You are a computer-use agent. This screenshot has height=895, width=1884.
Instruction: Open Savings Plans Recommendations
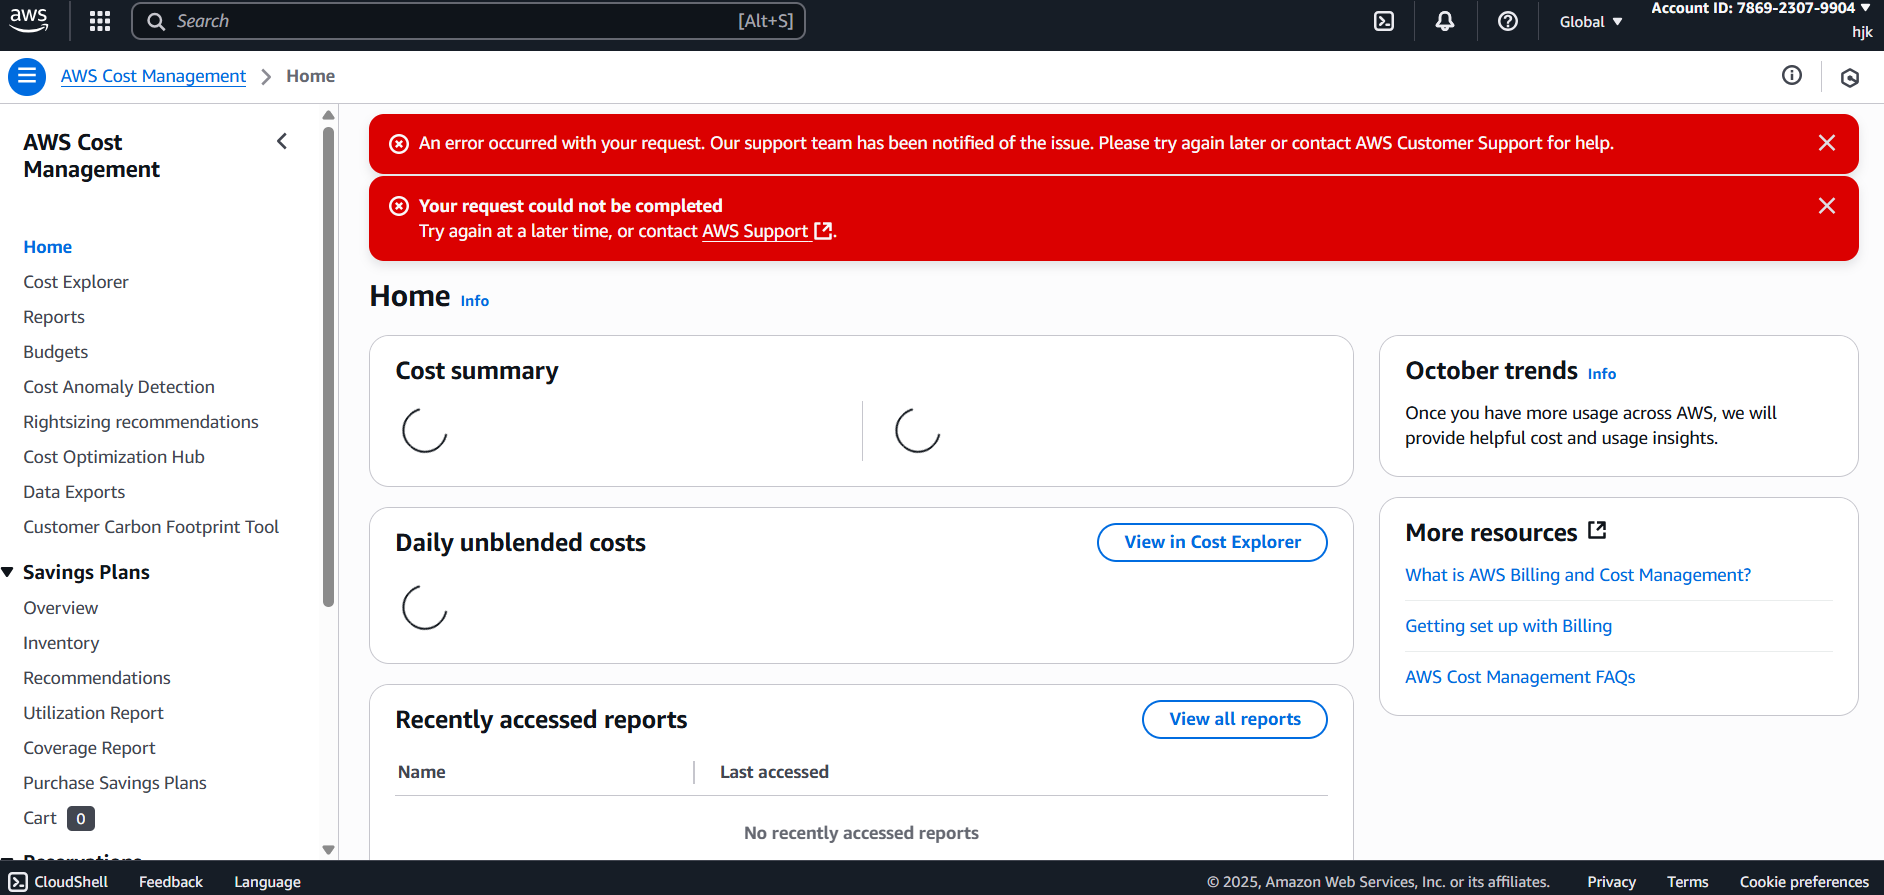pos(97,678)
